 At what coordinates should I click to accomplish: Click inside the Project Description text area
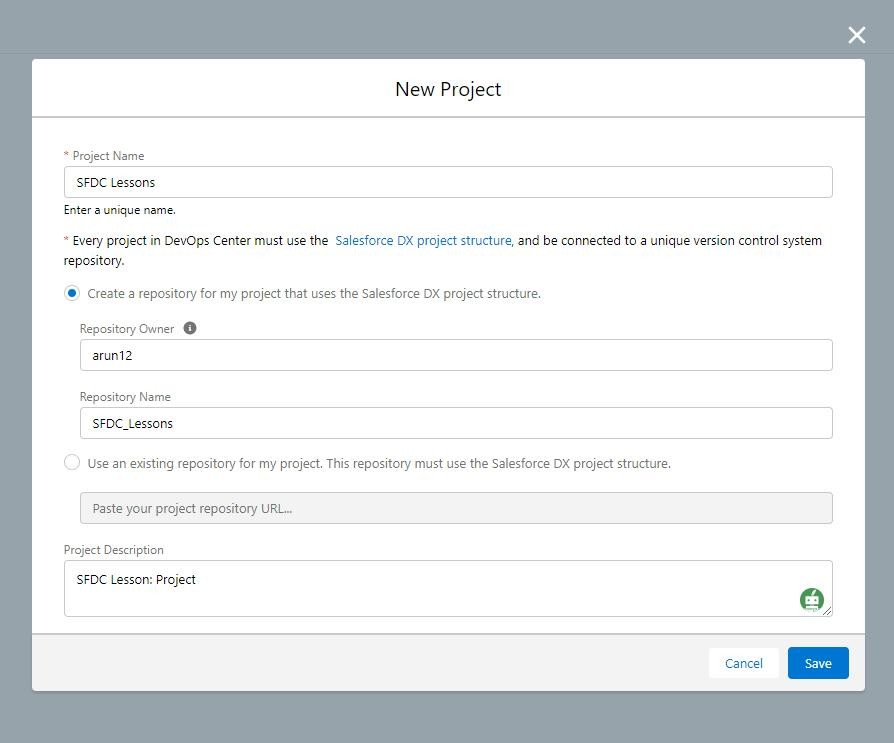click(448, 588)
